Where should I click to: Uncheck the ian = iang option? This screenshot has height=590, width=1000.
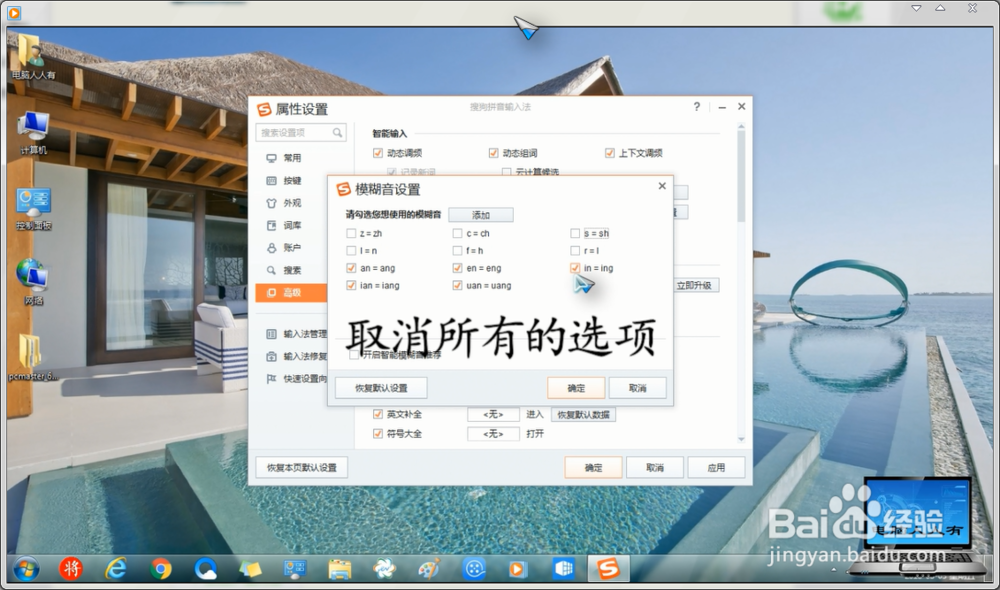(351, 285)
